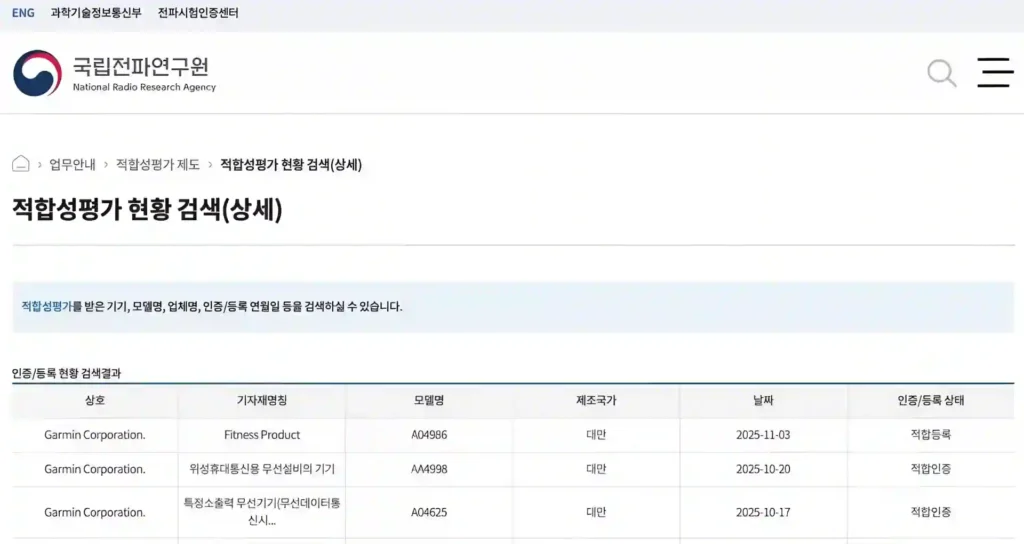Select model name A04625

[x=429, y=512]
